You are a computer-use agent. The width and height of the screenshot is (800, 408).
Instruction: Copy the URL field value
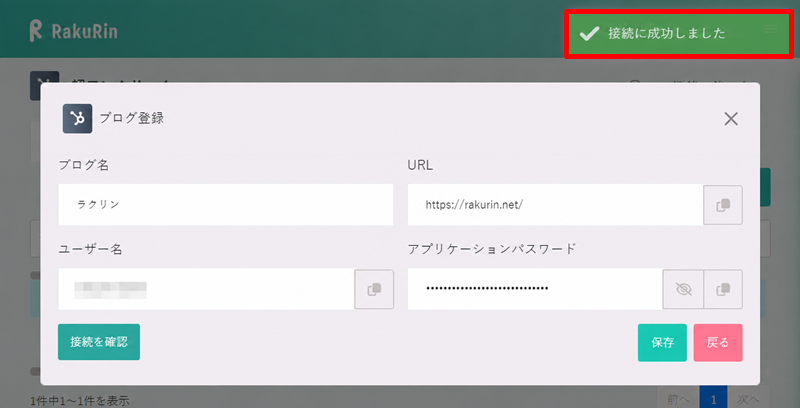tap(722, 205)
